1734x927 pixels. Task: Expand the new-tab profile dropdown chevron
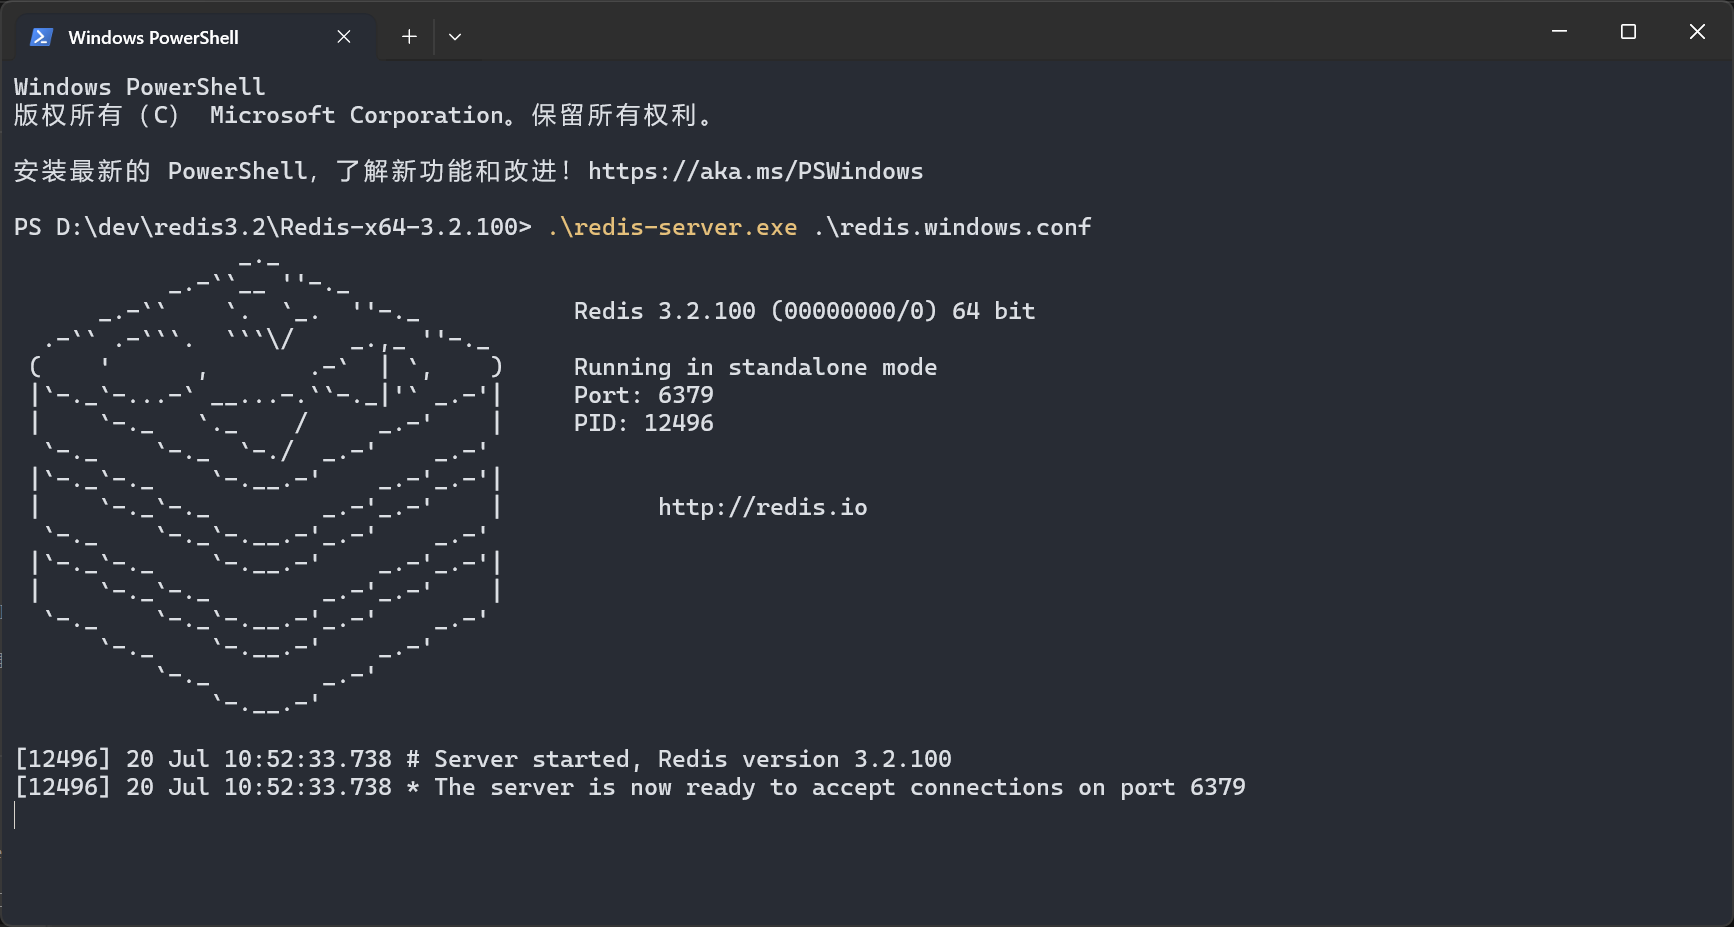455,37
